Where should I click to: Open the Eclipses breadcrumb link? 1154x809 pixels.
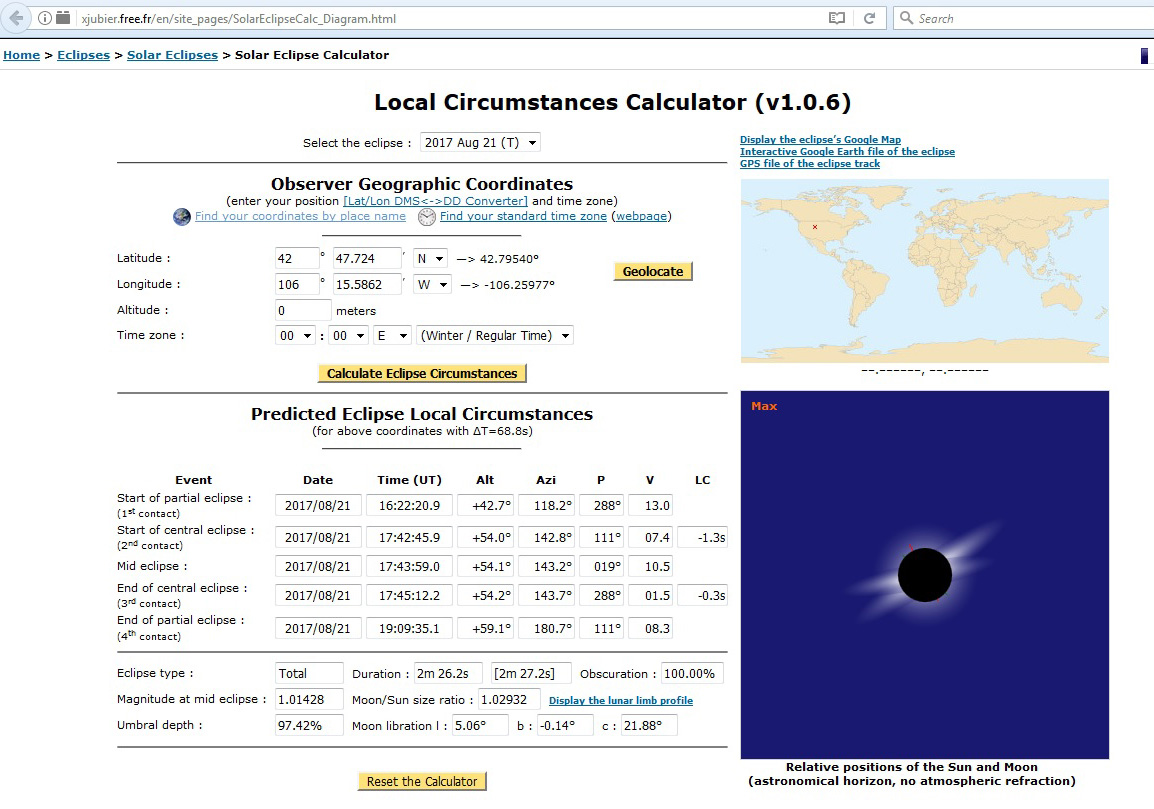83,55
